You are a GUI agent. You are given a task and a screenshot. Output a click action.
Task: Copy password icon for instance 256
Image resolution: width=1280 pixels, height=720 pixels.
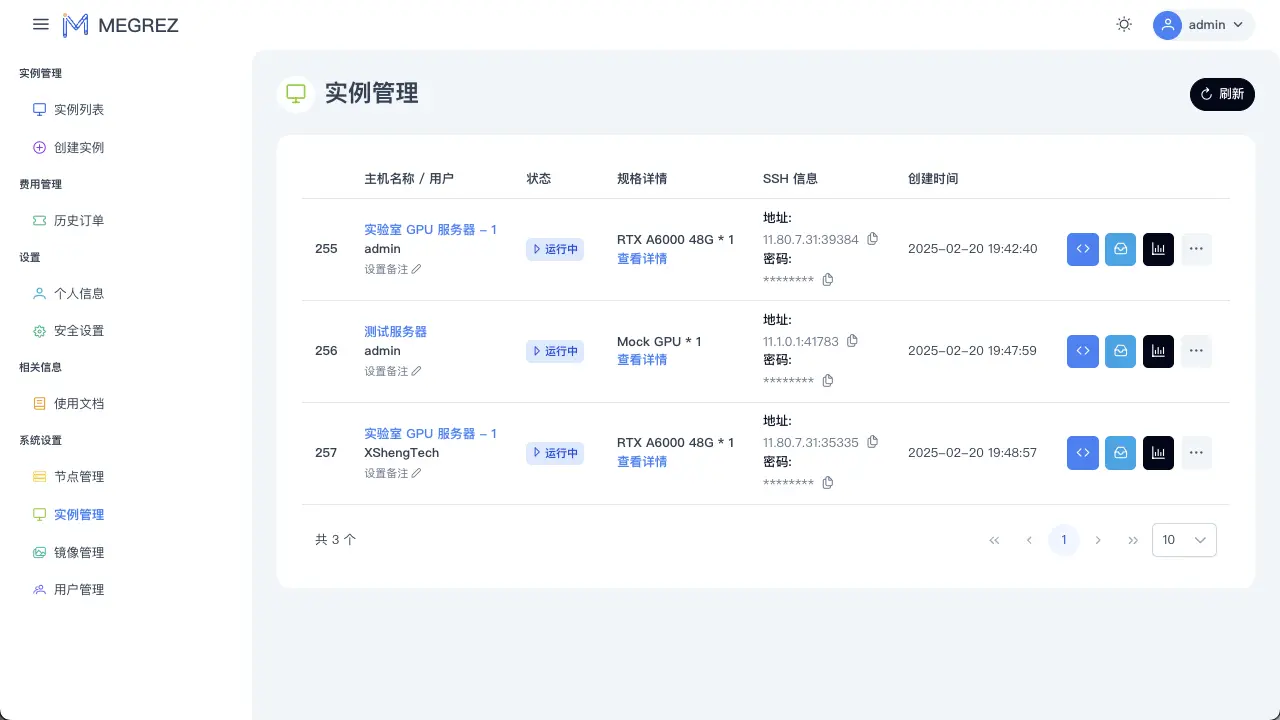(x=828, y=381)
